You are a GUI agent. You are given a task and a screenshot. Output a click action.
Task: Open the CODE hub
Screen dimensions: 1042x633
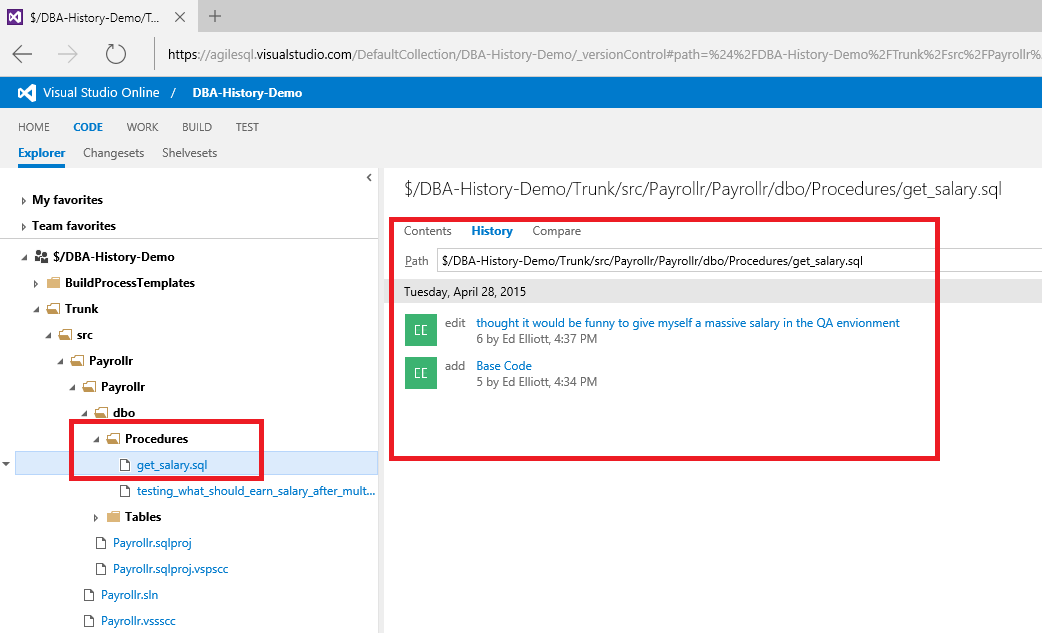click(x=88, y=127)
